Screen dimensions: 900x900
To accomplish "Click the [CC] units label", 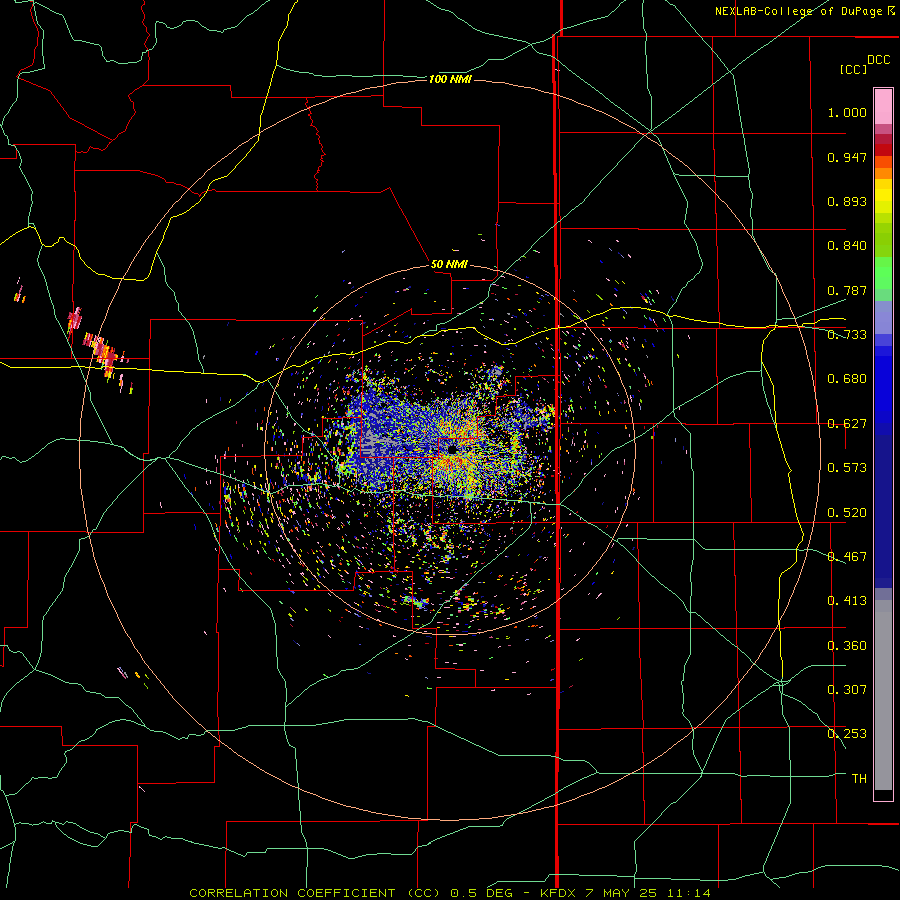I will (853, 69).
